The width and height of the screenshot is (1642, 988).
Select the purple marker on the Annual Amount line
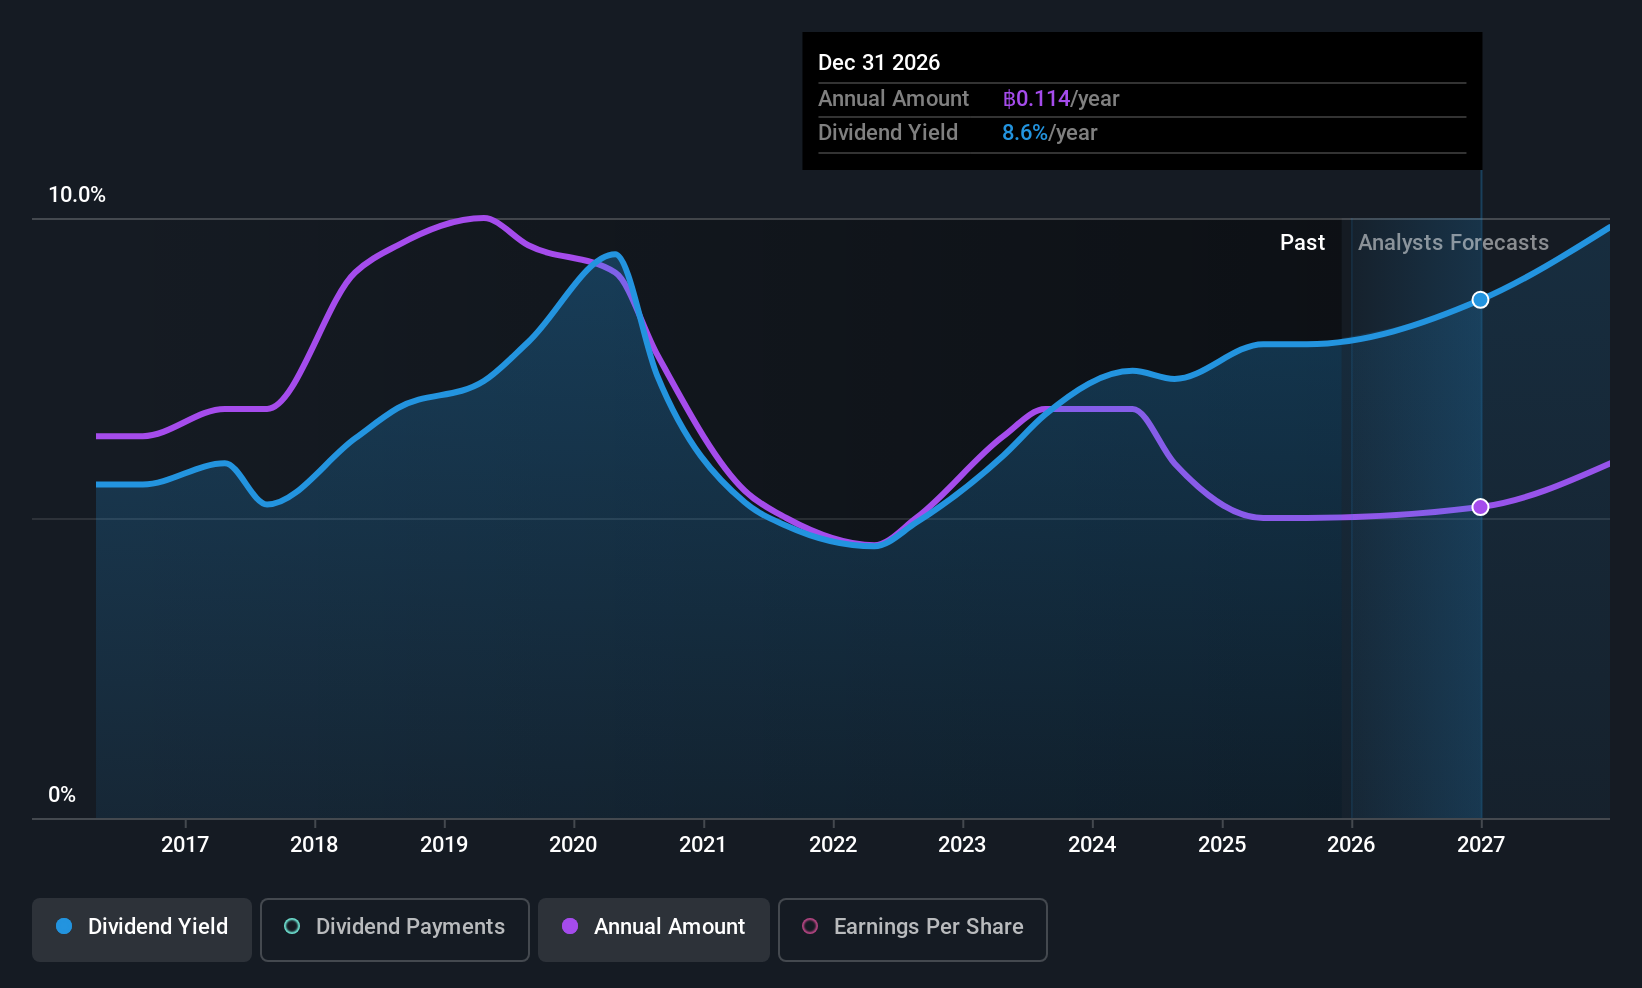(x=1480, y=507)
